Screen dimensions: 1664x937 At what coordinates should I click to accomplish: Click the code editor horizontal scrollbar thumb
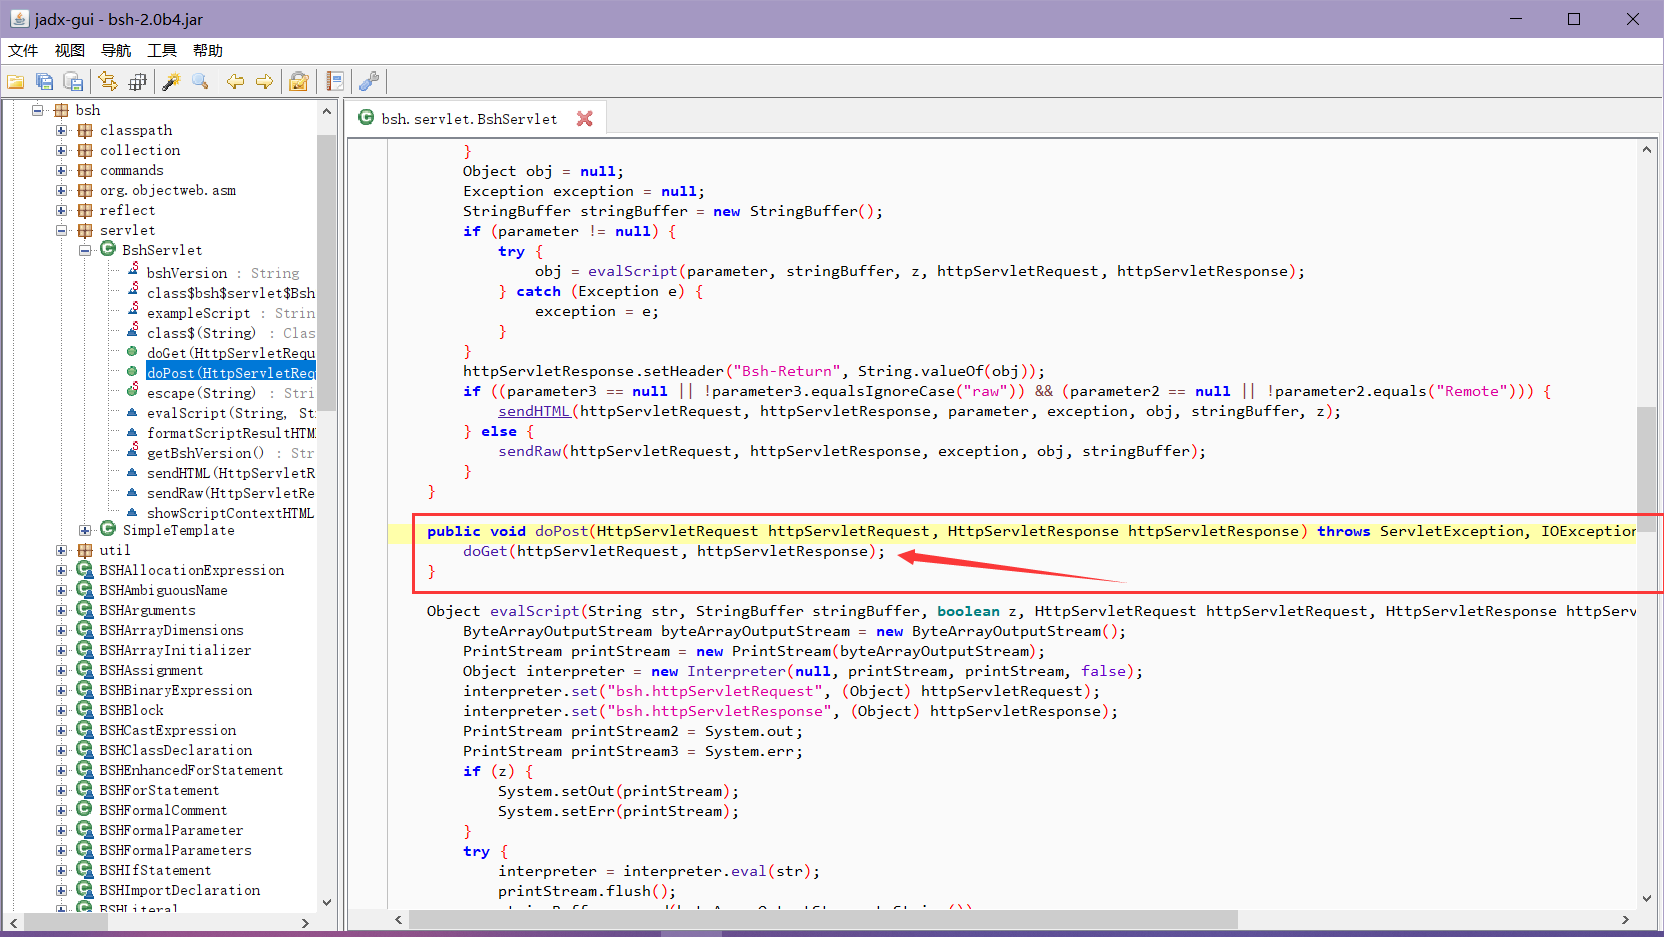click(823, 919)
